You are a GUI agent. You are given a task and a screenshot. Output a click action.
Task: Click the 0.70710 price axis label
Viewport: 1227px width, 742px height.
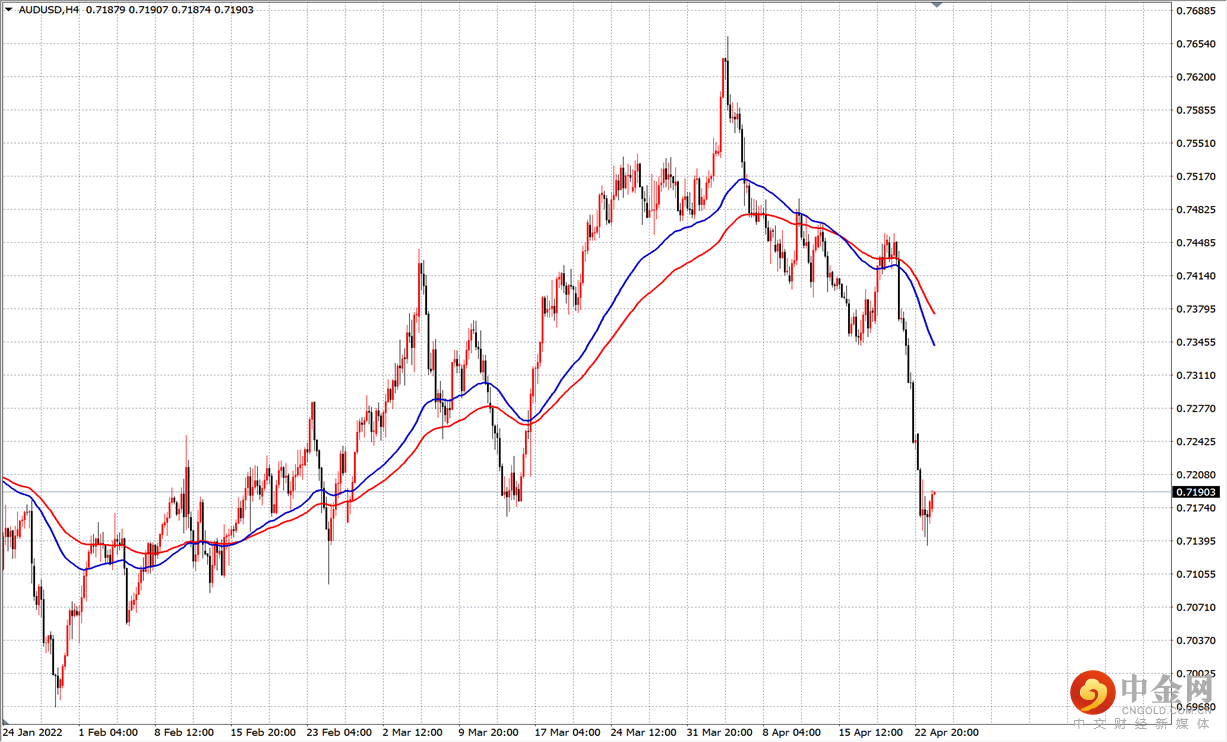tap(1196, 607)
